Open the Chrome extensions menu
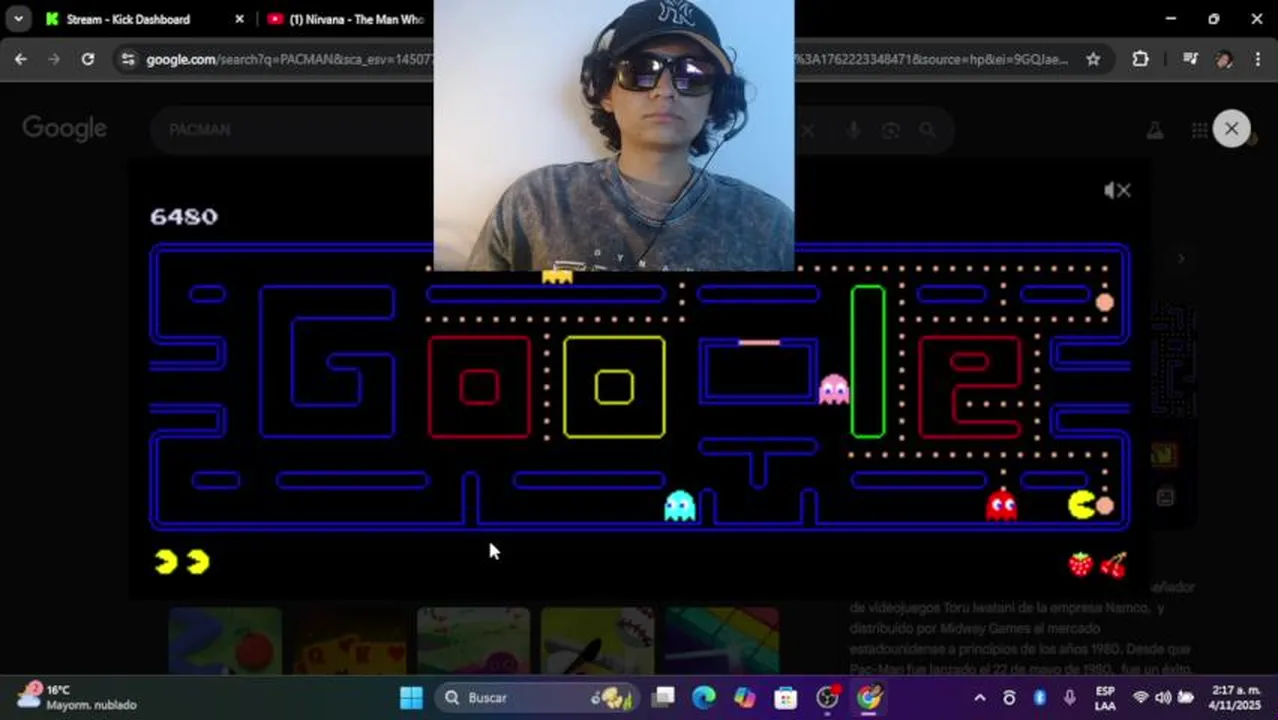The height and width of the screenshot is (720, 1278). 1140,59
